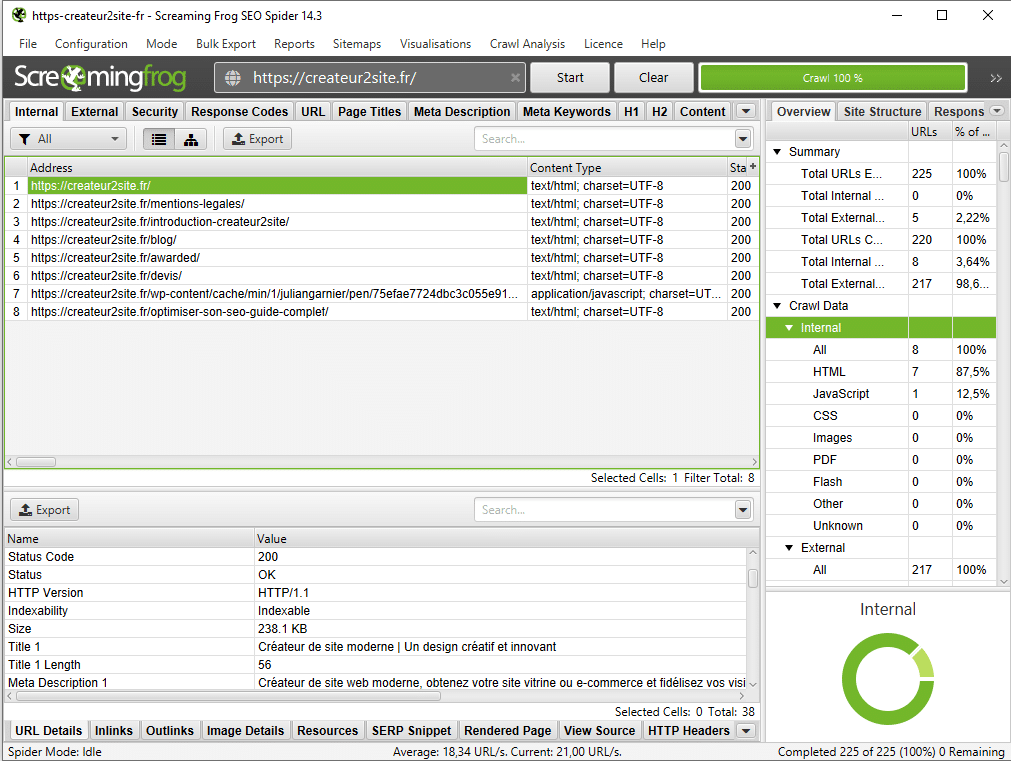The height and width of the screenshot is (761, 1011).
Task: Collapse the Internal tree node
Action: tap(789, 328)
